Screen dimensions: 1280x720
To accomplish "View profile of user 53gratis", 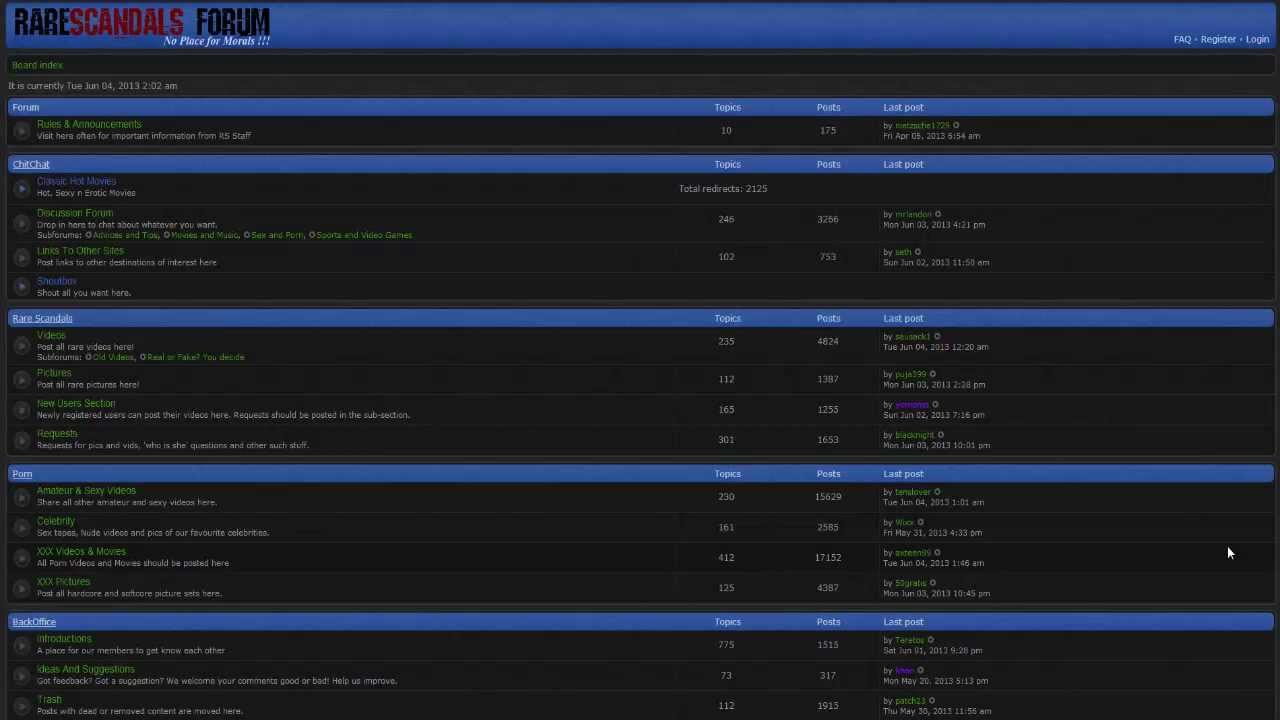I will [911, 583].
